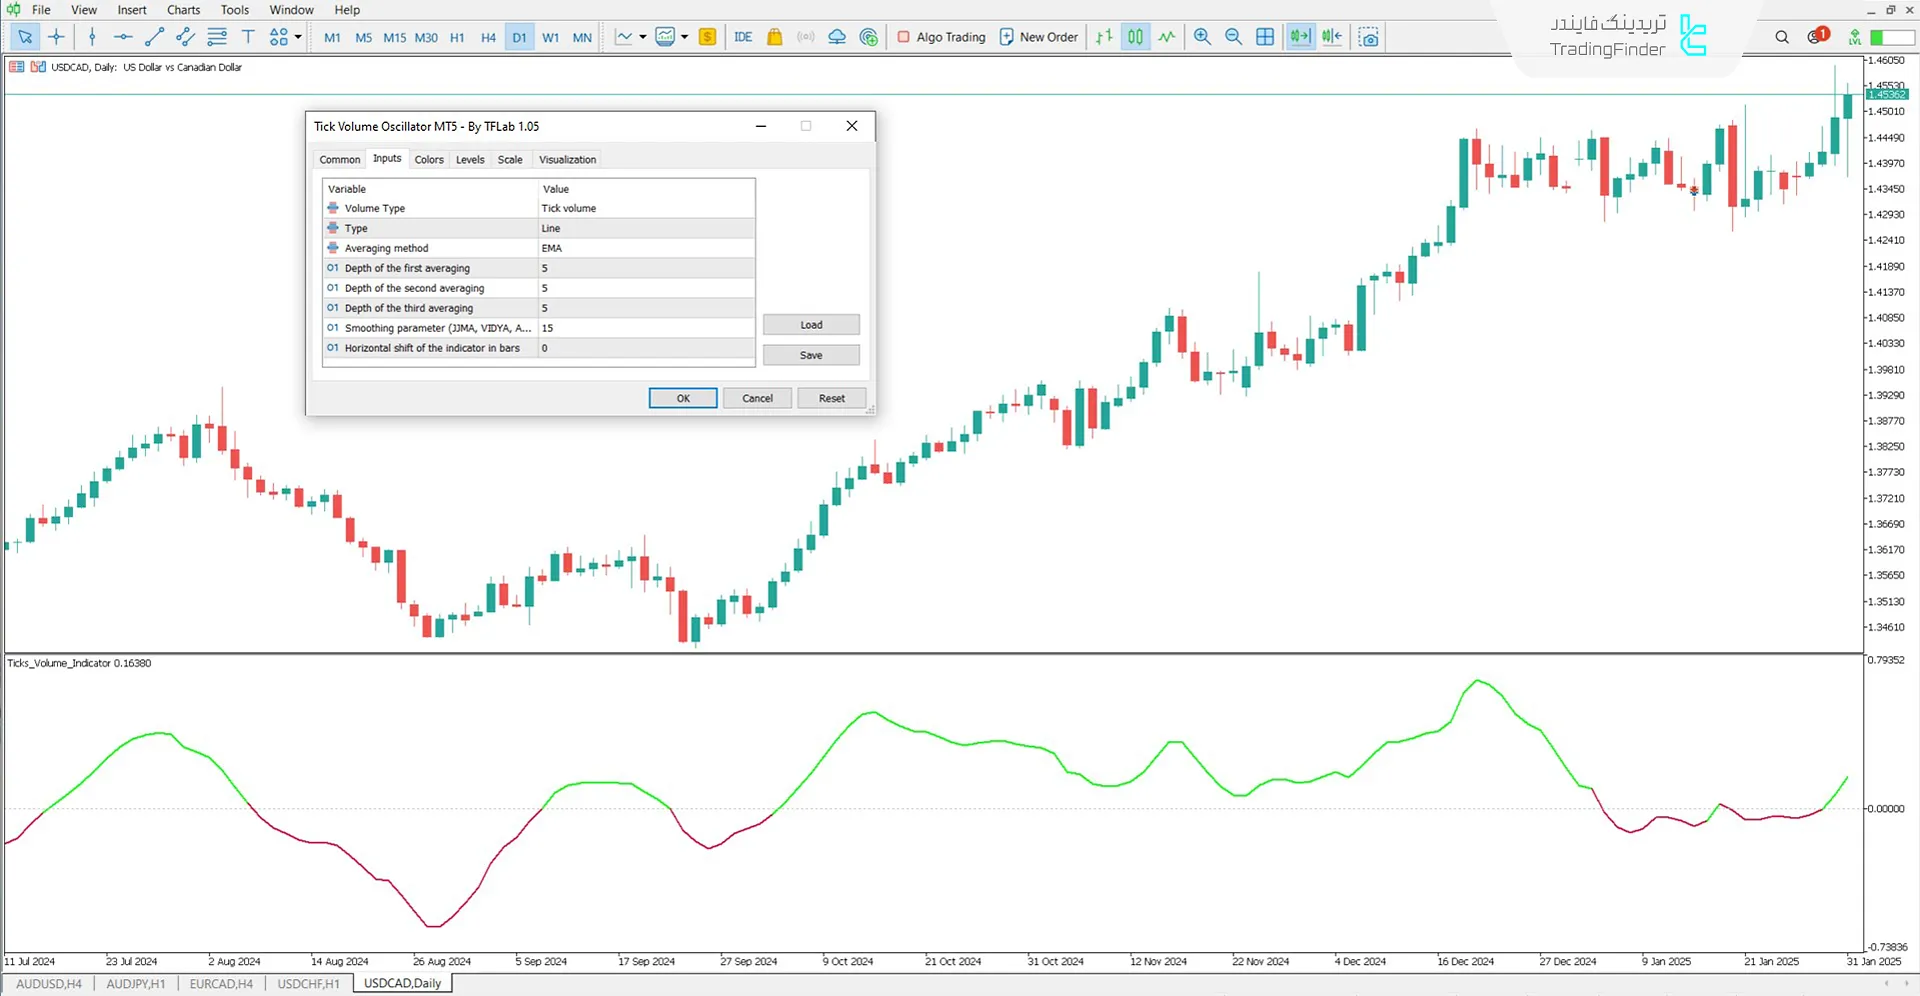The height and width of the screenshot is (996, 1920).
Task: Select the USDCHF,H1 chart tab
Action: tap(307, 983)
